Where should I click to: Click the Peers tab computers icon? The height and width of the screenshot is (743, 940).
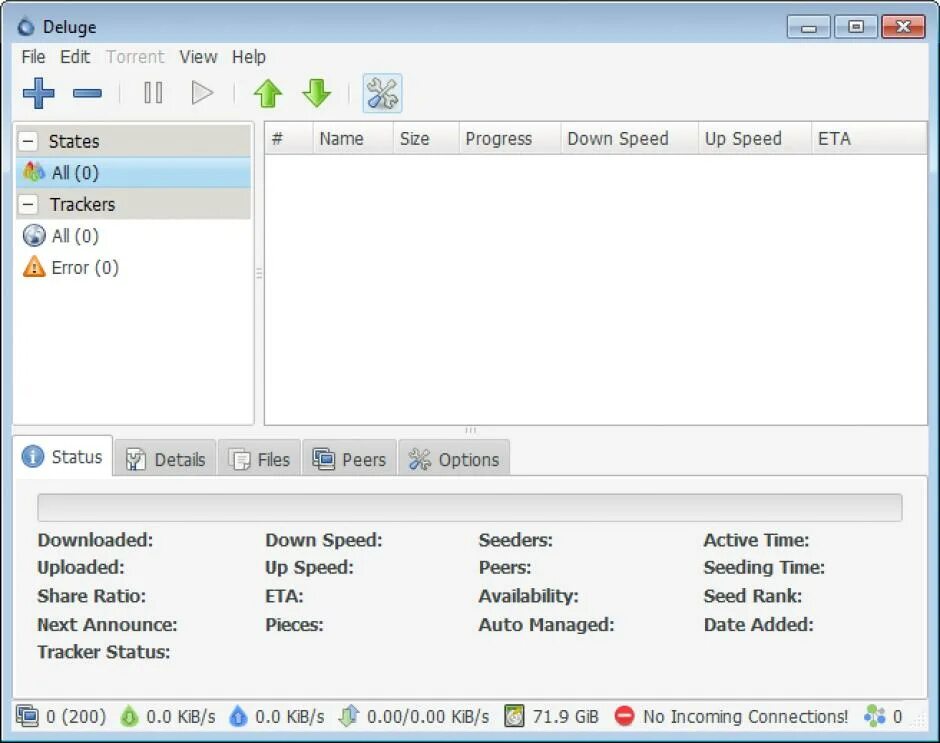pyautogui.click(x=324, y=459)
